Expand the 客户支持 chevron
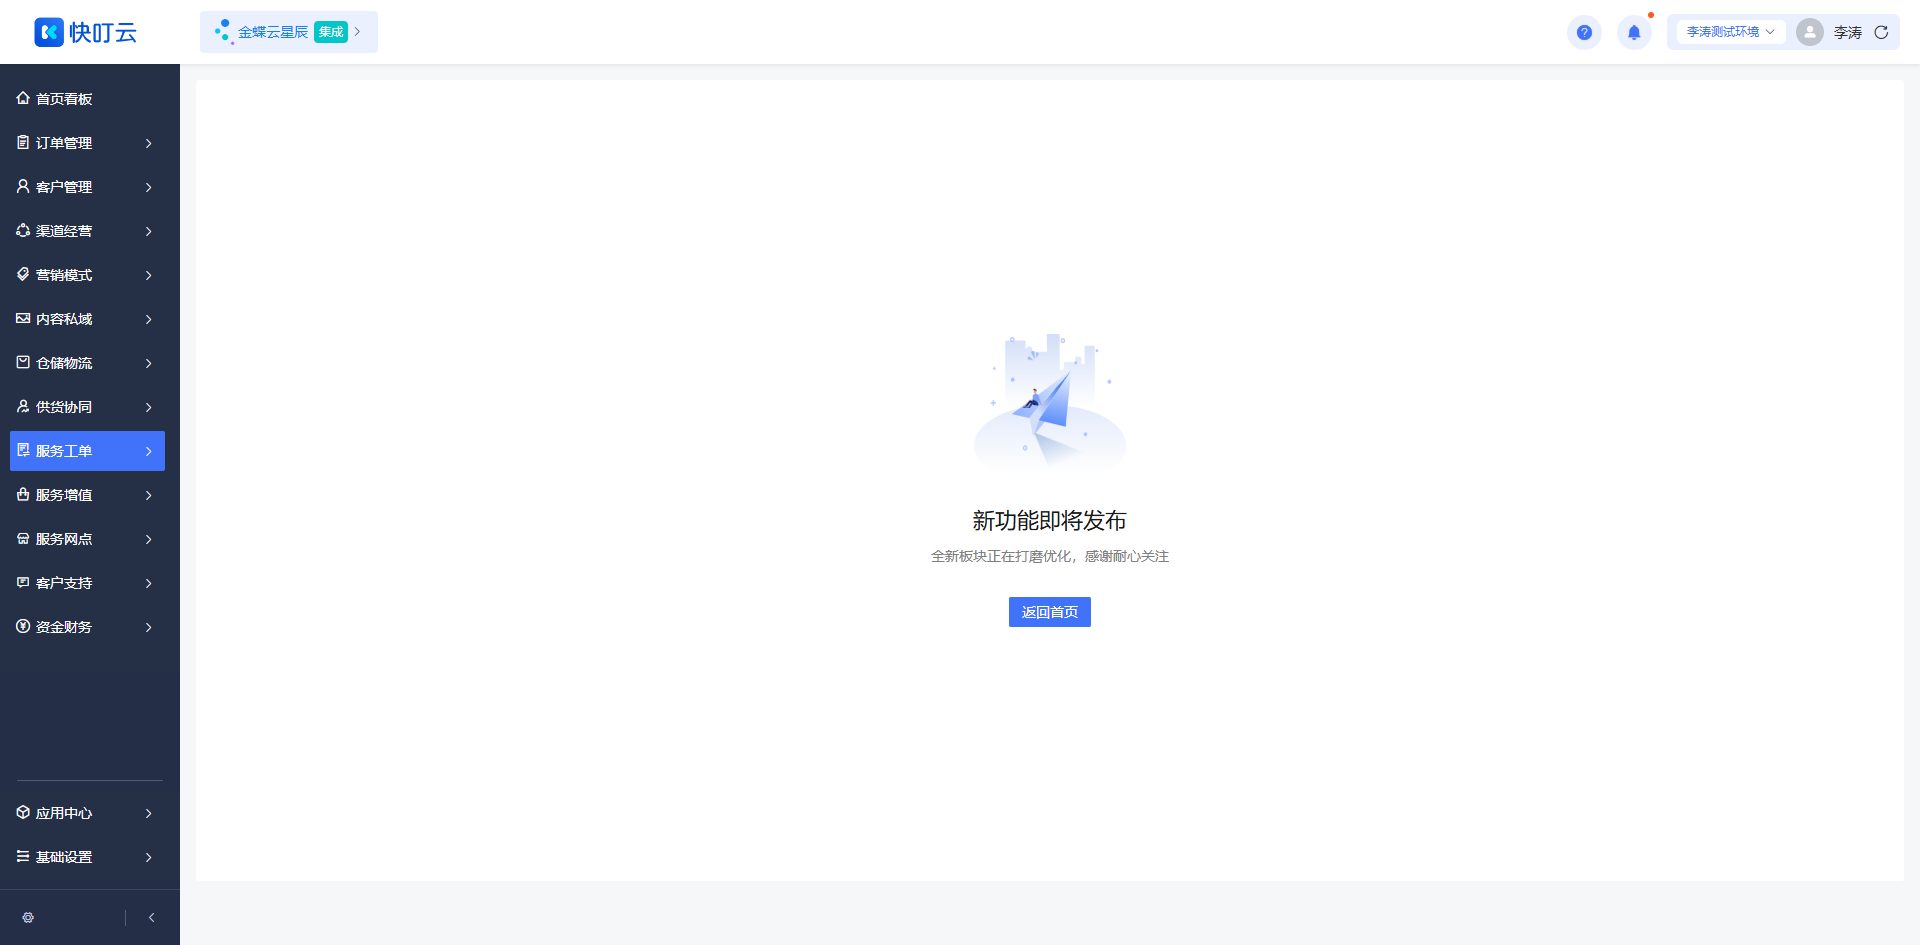 pyautogui.click(x=148, y=583)
